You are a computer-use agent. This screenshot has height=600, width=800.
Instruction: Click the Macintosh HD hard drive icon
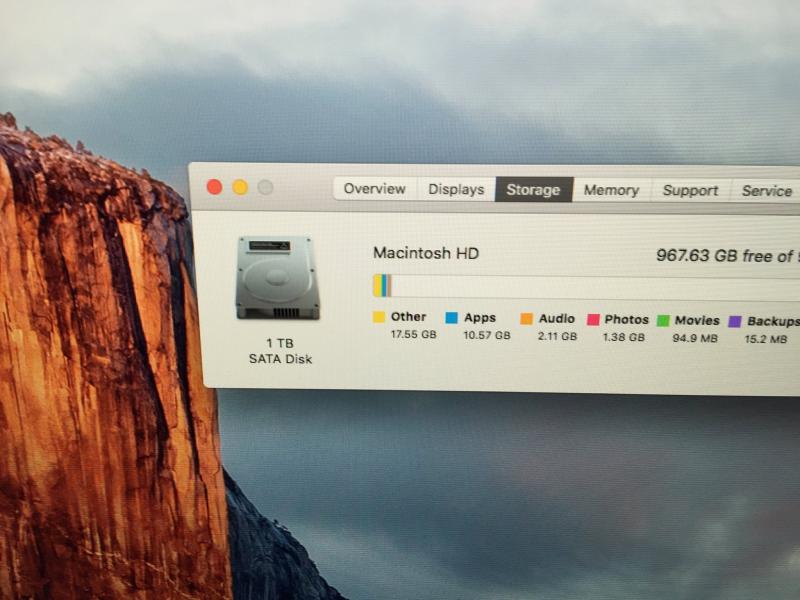coord(278,278)
